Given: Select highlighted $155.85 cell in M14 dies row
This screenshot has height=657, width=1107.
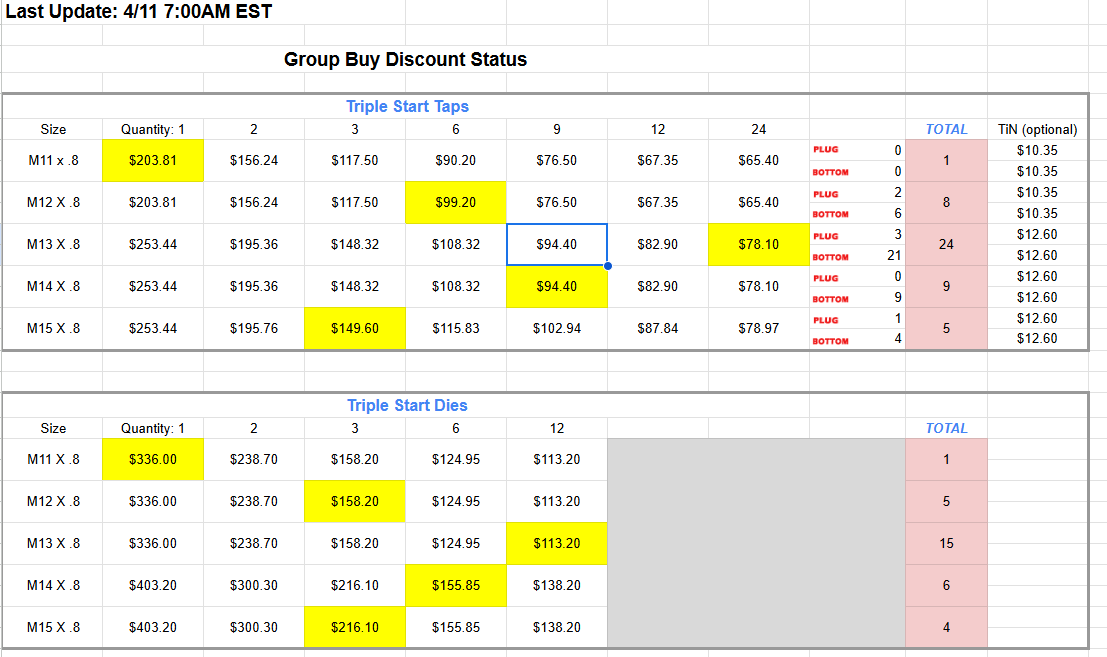Looking at the screenshot, I should (456, 585).
